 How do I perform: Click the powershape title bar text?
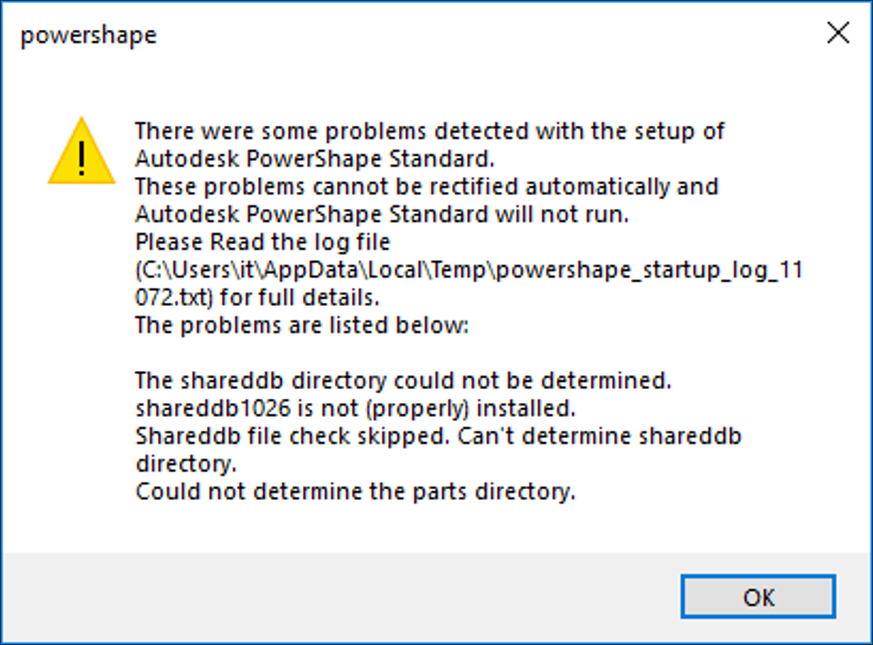tap(90, 34)
